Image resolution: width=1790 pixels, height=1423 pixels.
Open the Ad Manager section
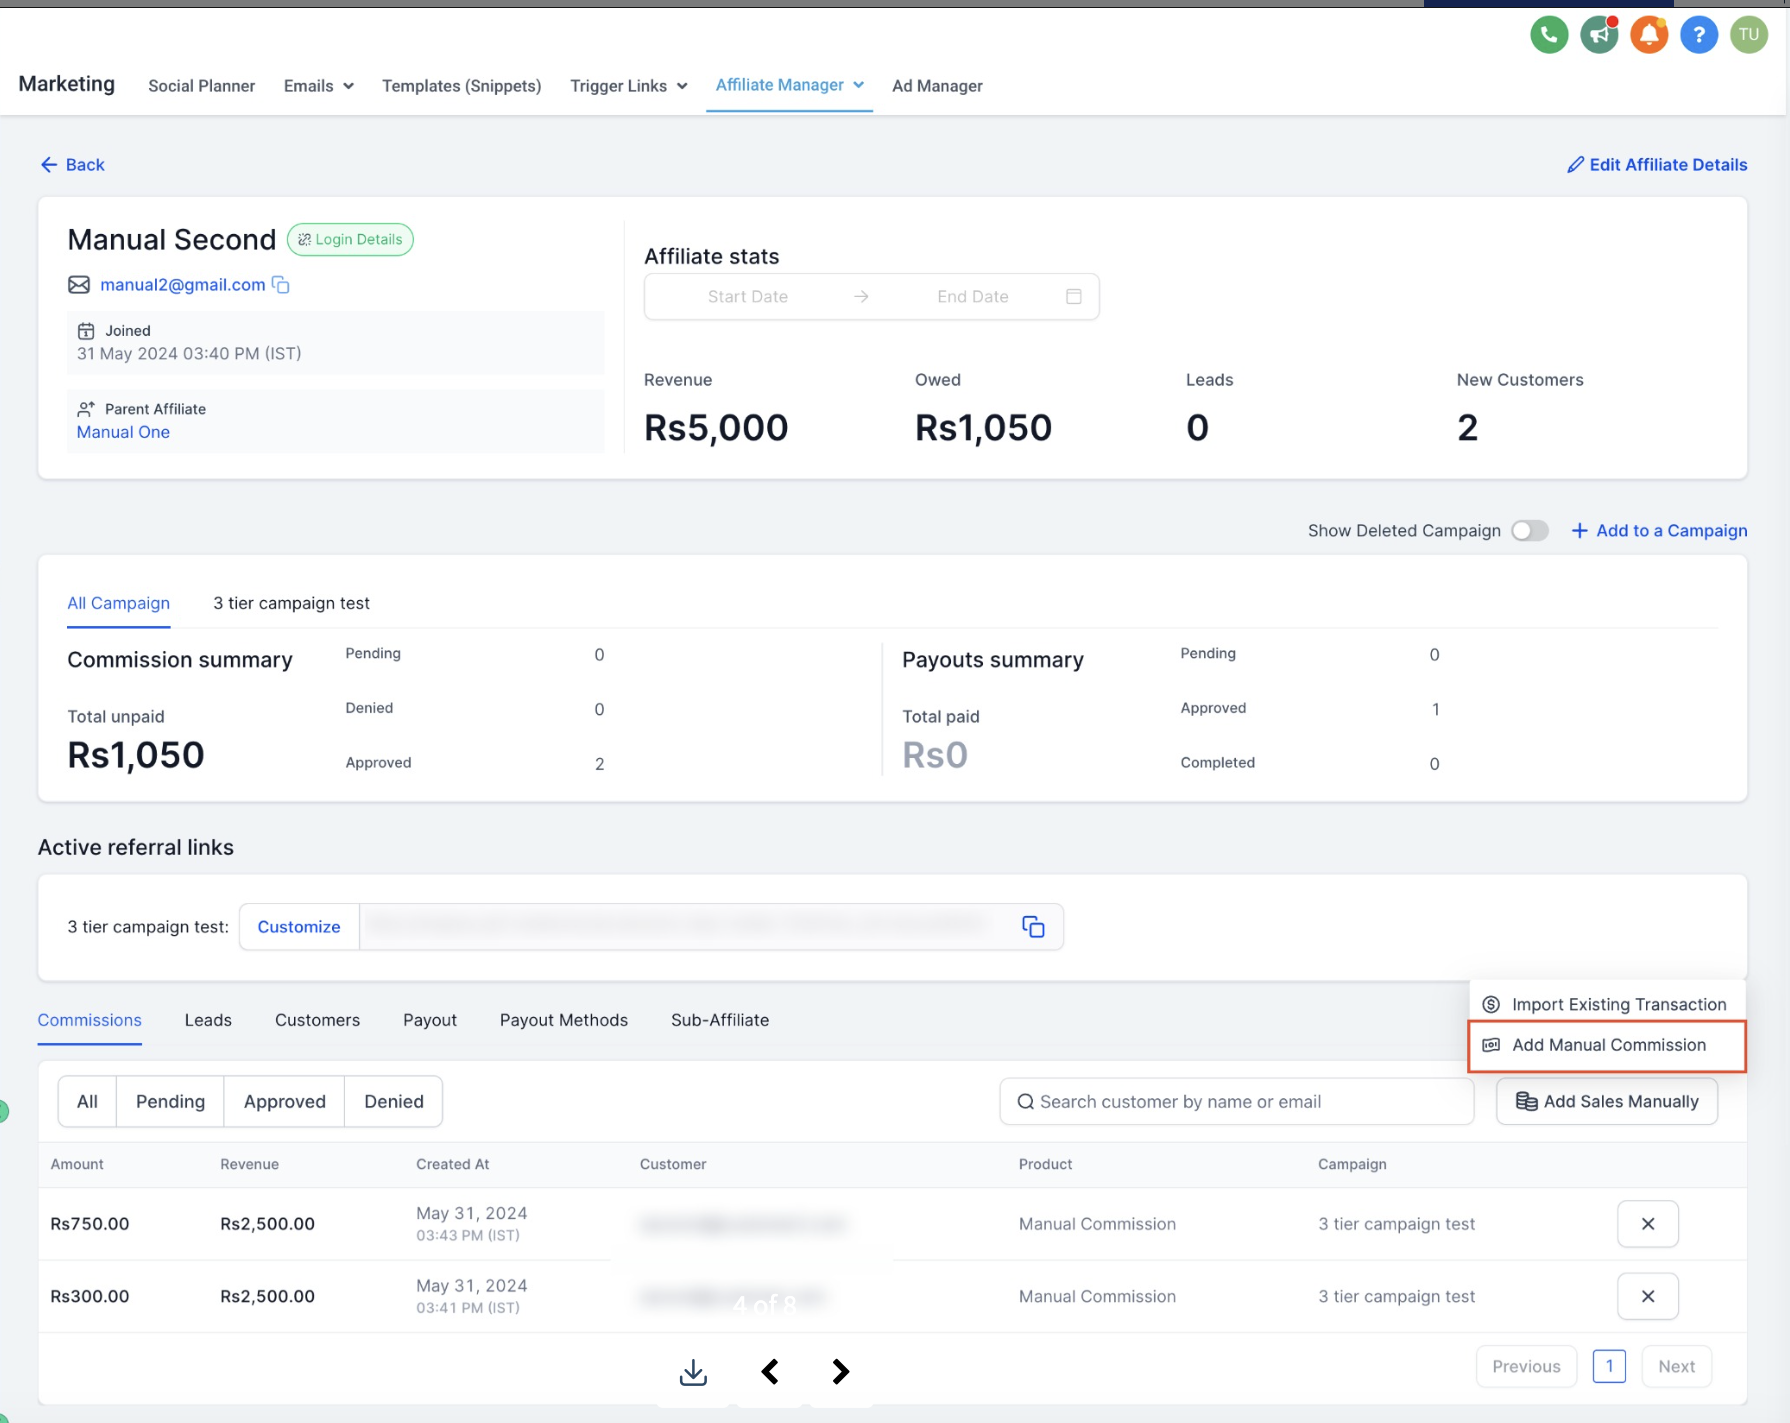937,86
